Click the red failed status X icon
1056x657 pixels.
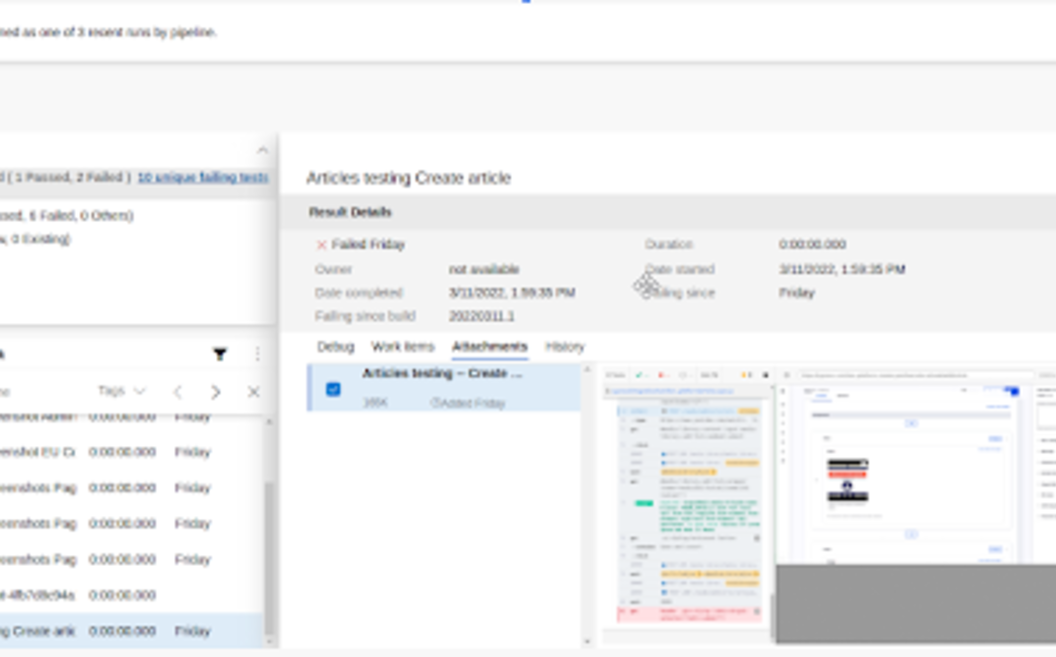tap(321, 245)
